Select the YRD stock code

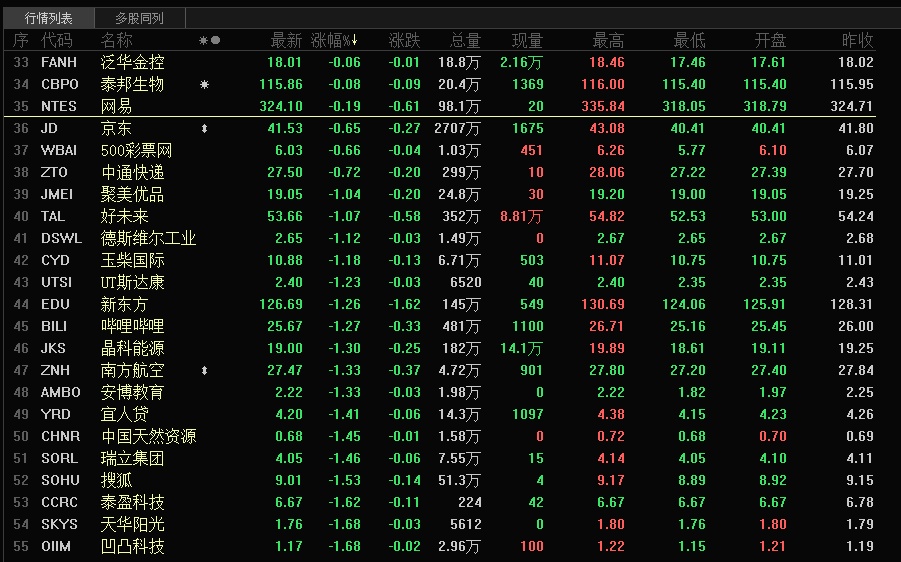click(x=56, y=414)
